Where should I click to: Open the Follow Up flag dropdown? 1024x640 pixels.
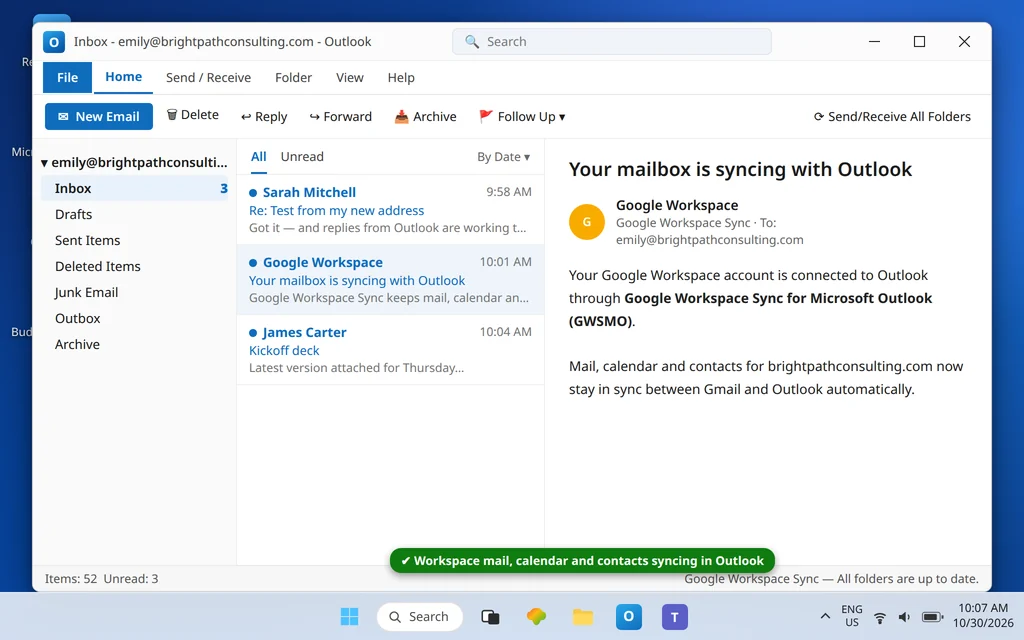(522, 116)
